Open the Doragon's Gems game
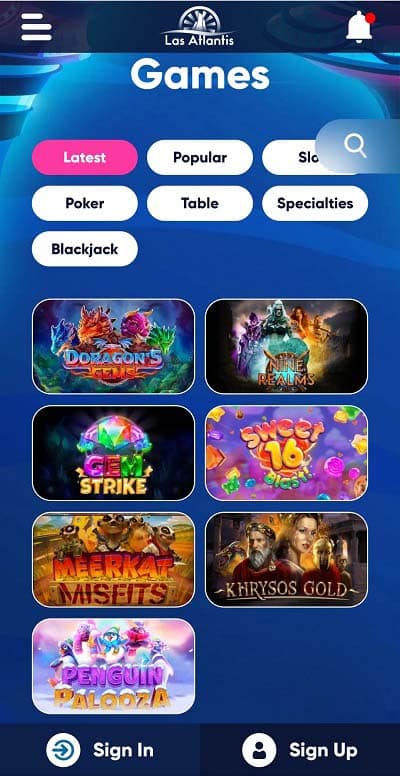Viewport: 400px width, 776px height. tap(113, 346)
